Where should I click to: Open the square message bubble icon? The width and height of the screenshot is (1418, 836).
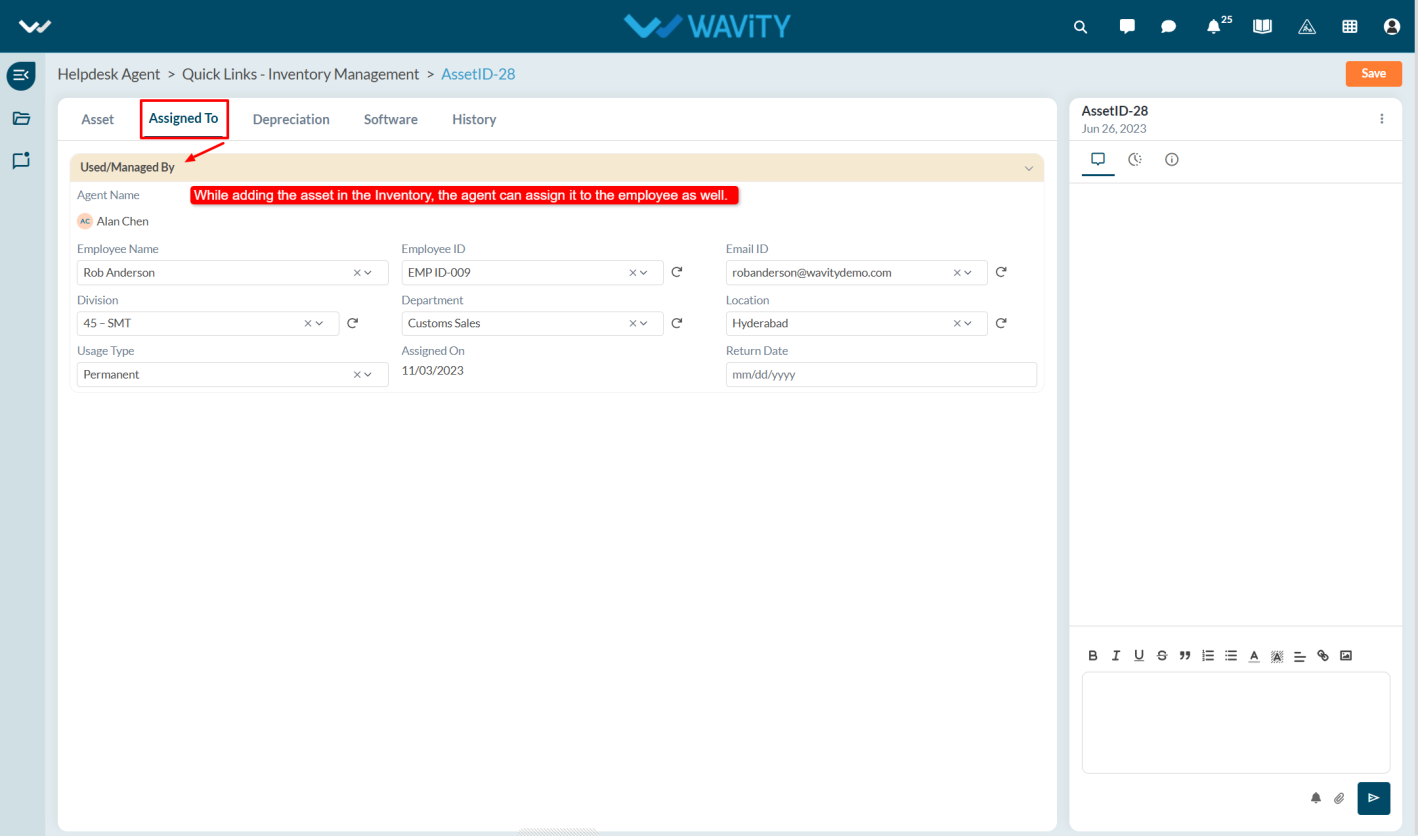[1127, 27]
